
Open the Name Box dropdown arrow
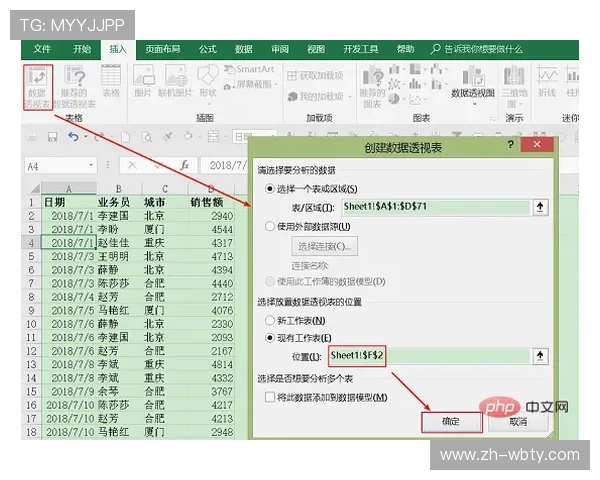[x=91, y=165]
